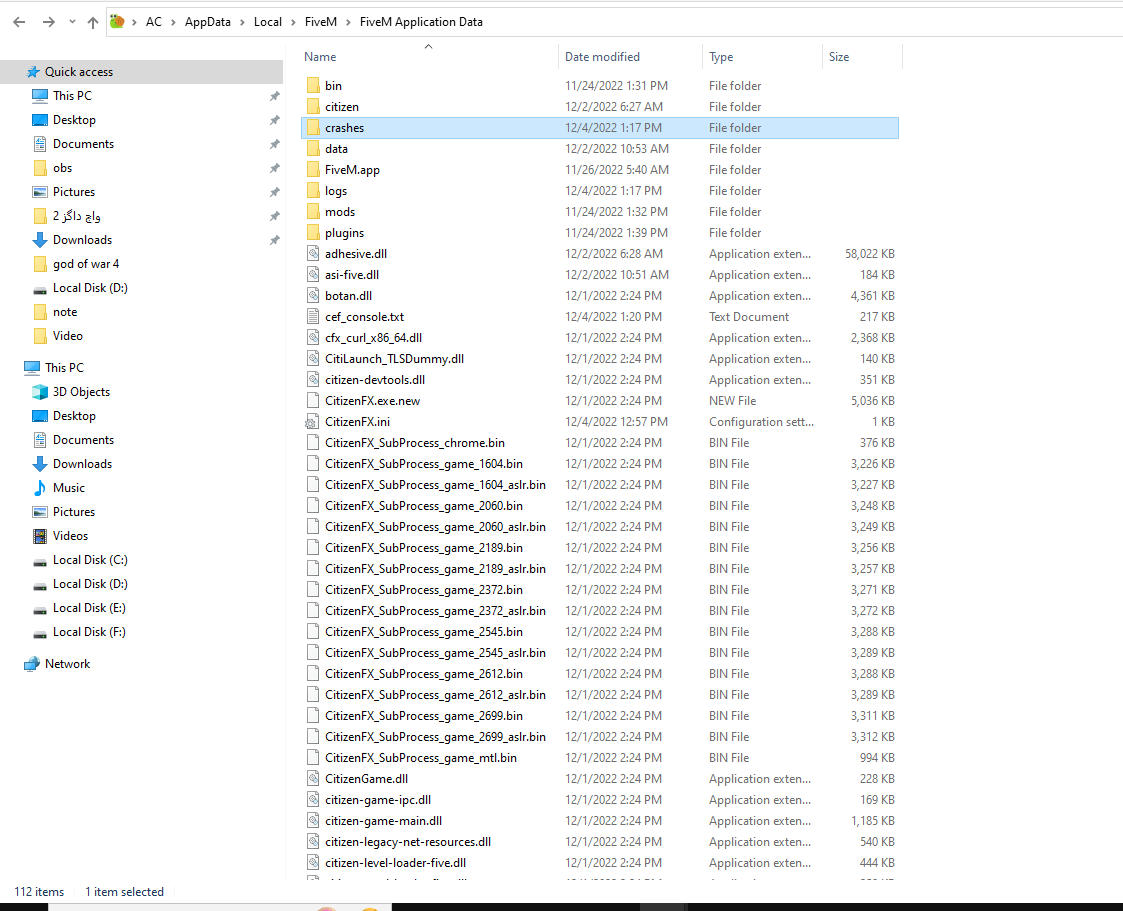Sort by the Name column header
The width and height of the screenshot is (1123, 911).
pos(320,57)
